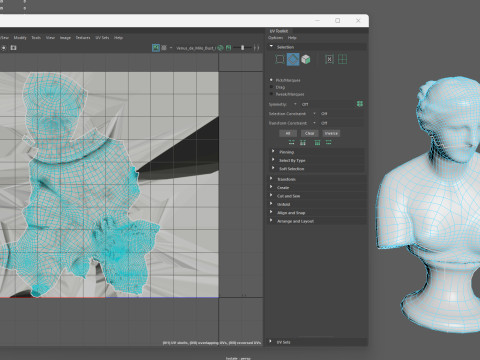Screen dimensions: 480x360
Task: Select the Face selection cube icon
Action: 306,59
